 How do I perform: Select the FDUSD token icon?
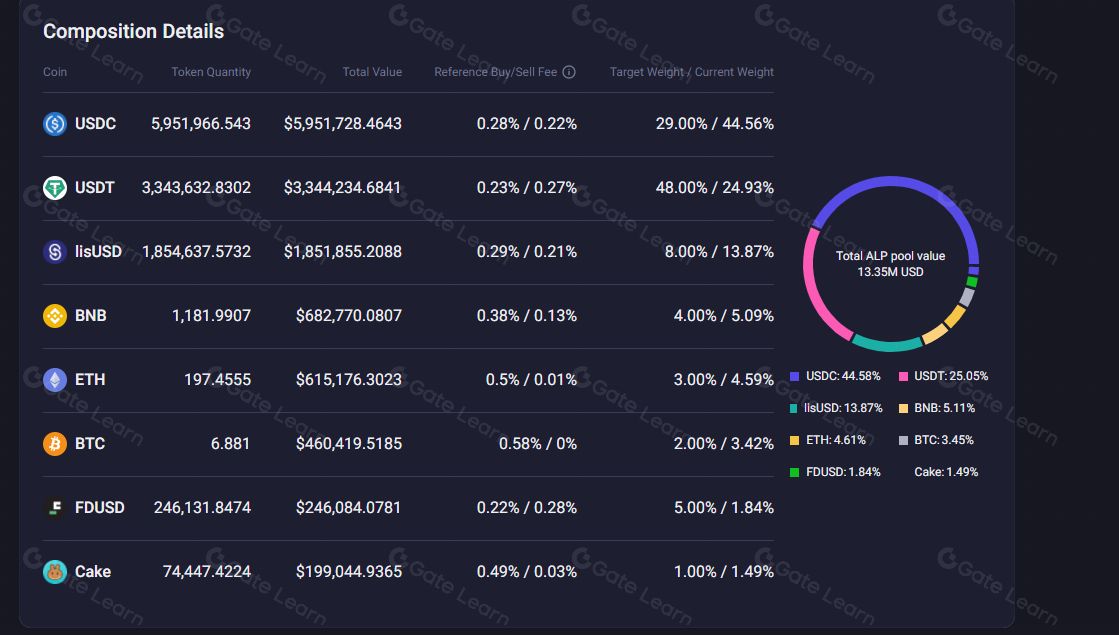[54, 507]
